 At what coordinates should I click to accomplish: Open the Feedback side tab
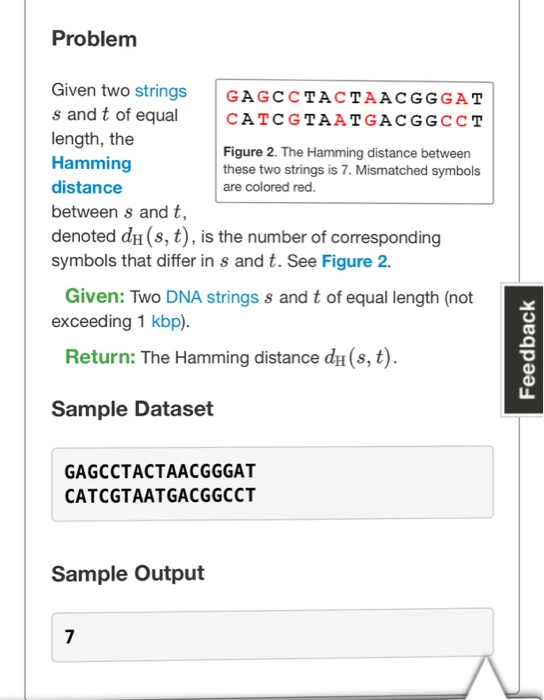[x=524, y=350]
